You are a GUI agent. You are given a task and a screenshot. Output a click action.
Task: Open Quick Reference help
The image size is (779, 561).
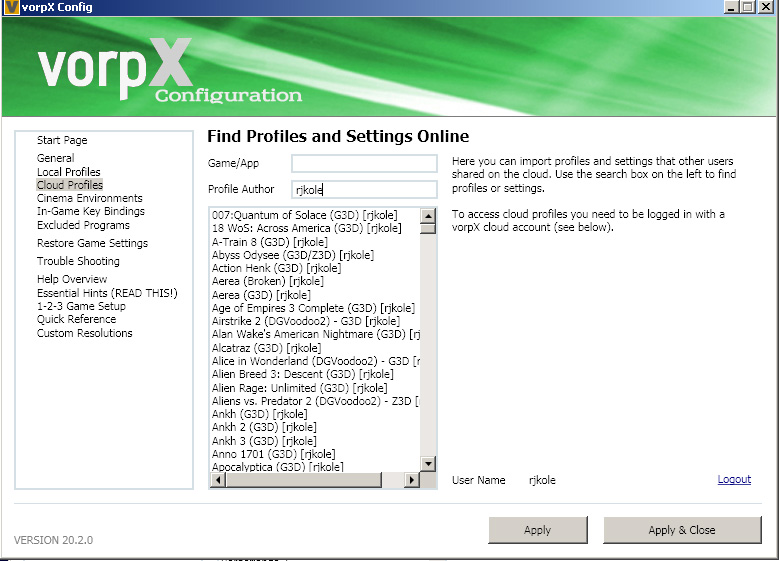[77, 319]
